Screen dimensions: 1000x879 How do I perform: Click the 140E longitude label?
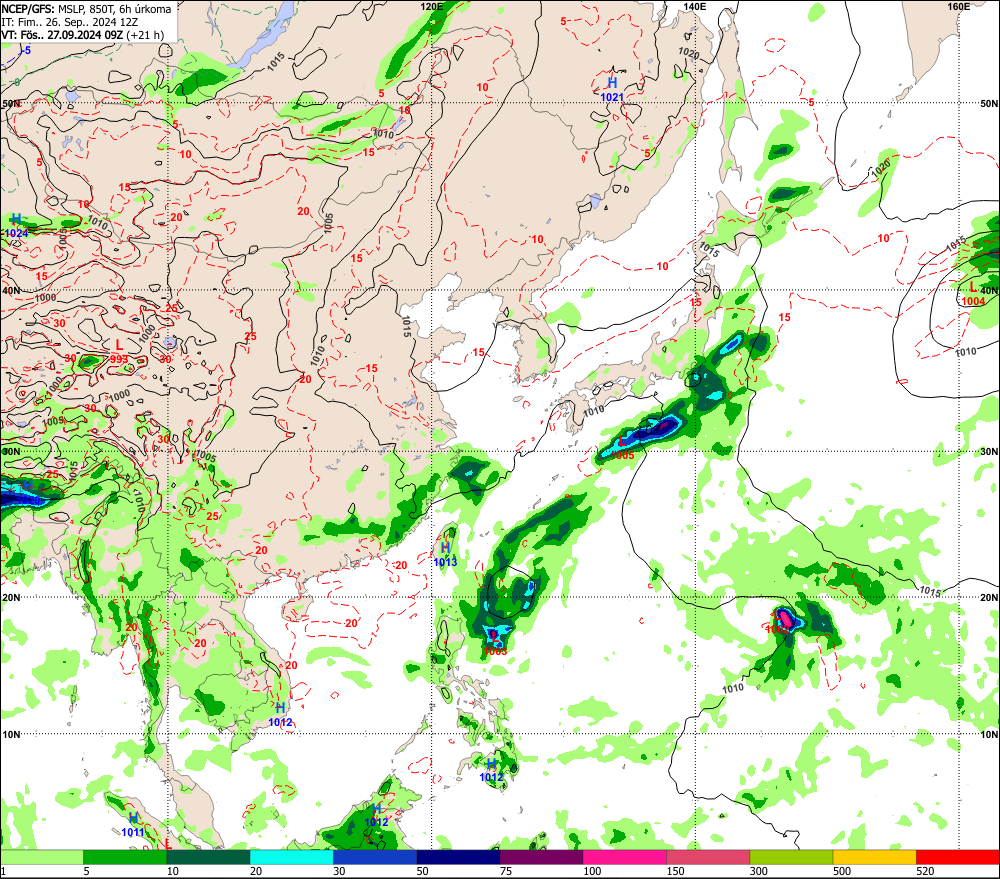tap(695, 6)
